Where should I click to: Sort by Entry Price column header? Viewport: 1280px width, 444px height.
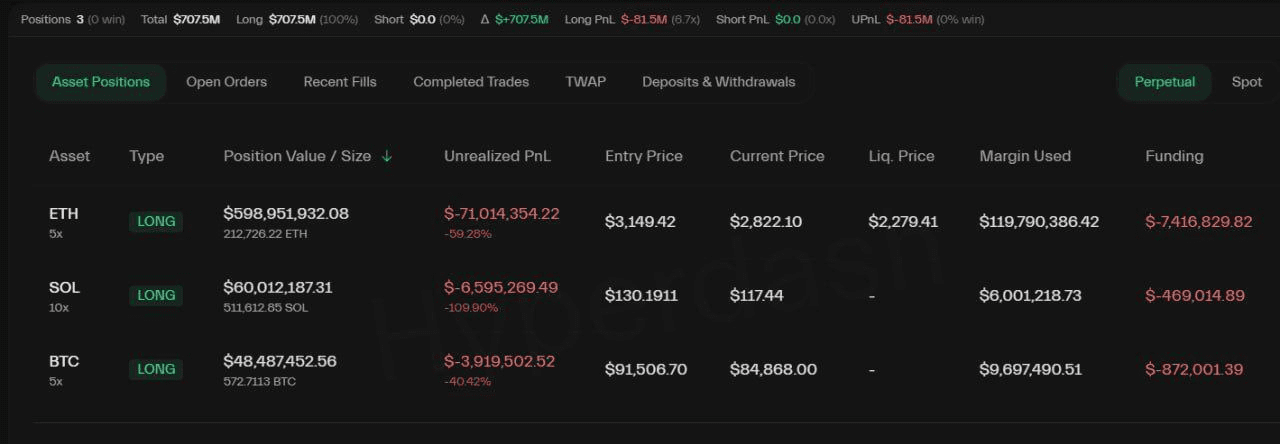click(x=643, y=156)
